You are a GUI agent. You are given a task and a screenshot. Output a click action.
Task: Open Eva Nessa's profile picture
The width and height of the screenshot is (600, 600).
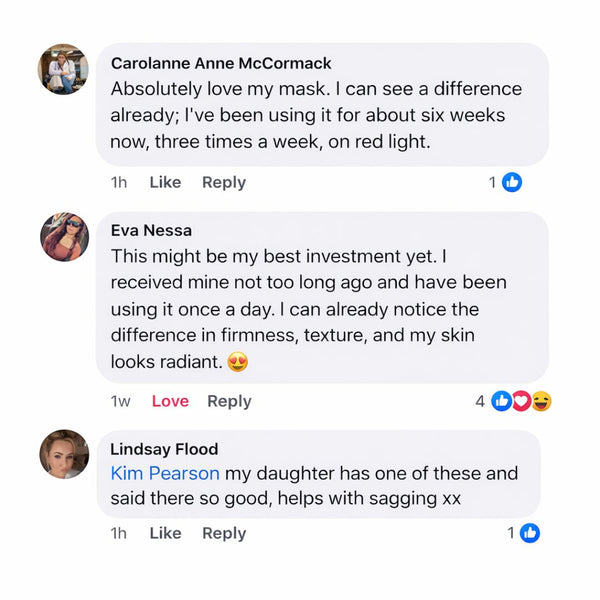tap(64, 237)
